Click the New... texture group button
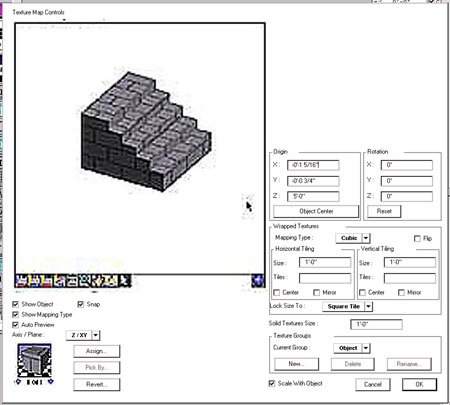 point(296,364)
